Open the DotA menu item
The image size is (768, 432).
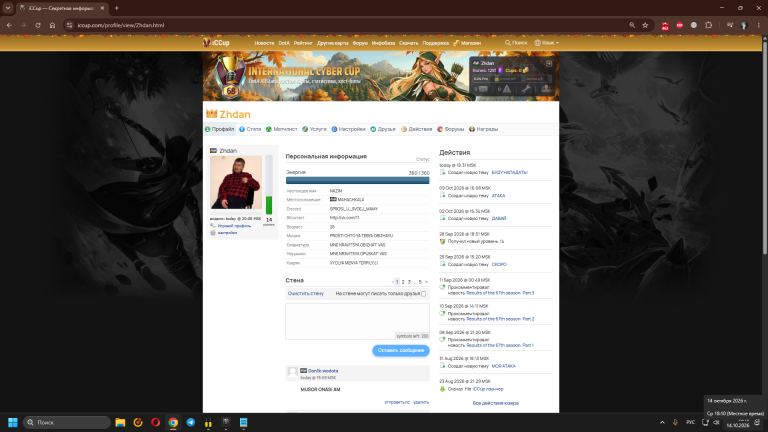[284, 43]
